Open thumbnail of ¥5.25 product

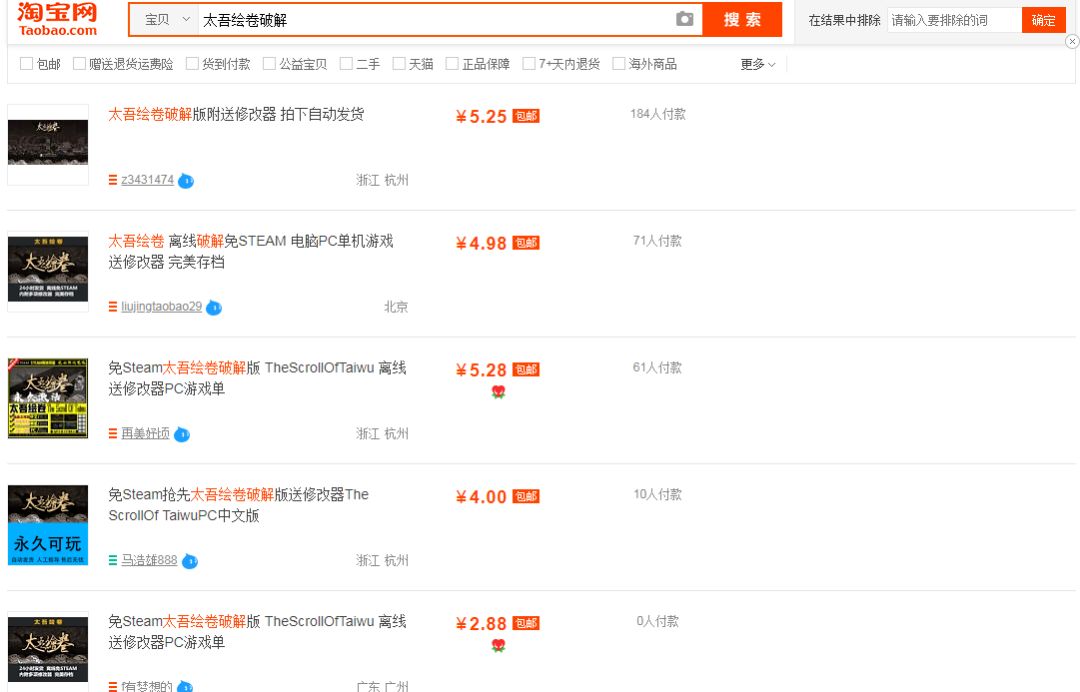coord(48,145)
